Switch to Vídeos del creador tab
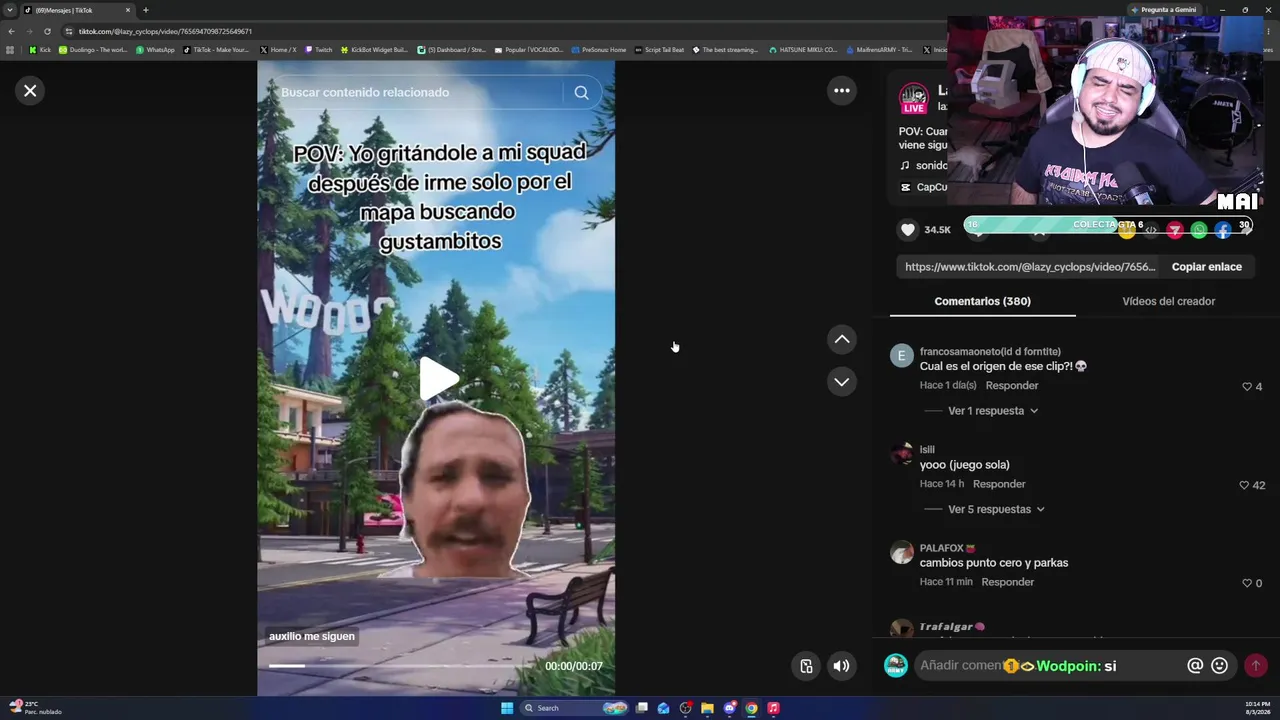 (1168, 301)
